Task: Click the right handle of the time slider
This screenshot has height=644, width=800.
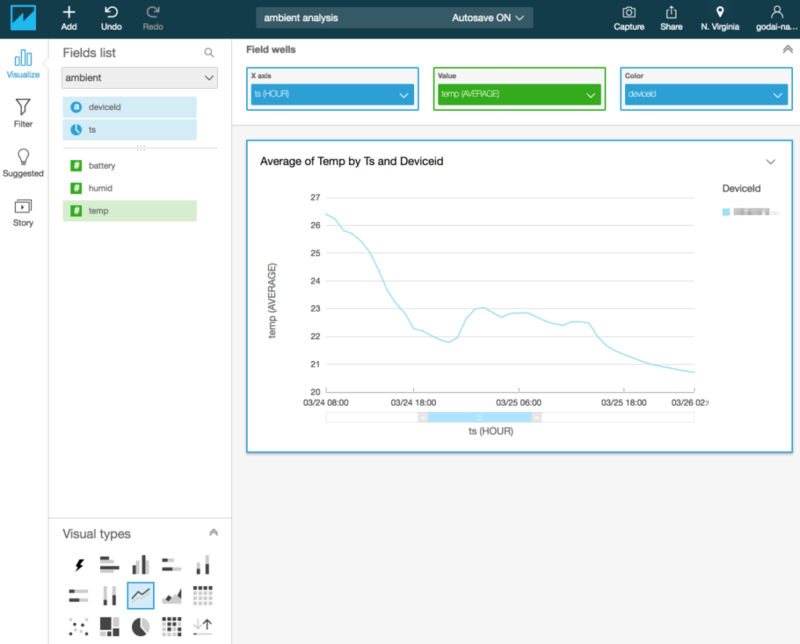Action: 536,417
